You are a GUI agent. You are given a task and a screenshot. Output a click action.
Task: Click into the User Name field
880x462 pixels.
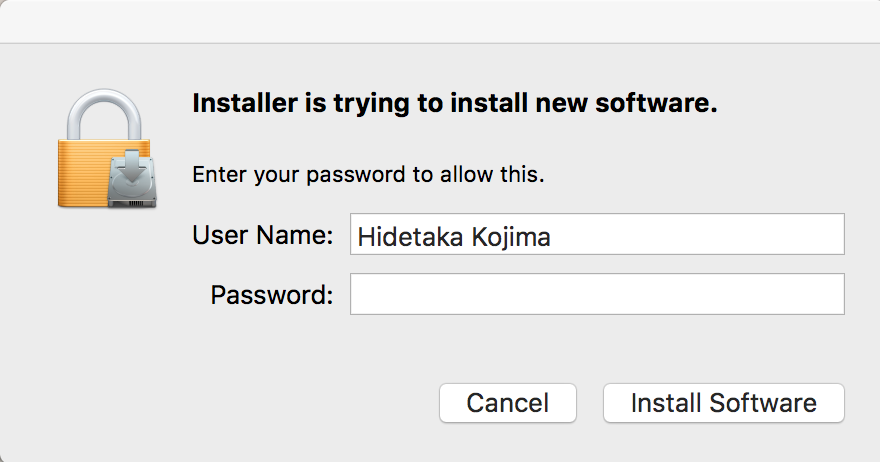(x=597, y=234)
